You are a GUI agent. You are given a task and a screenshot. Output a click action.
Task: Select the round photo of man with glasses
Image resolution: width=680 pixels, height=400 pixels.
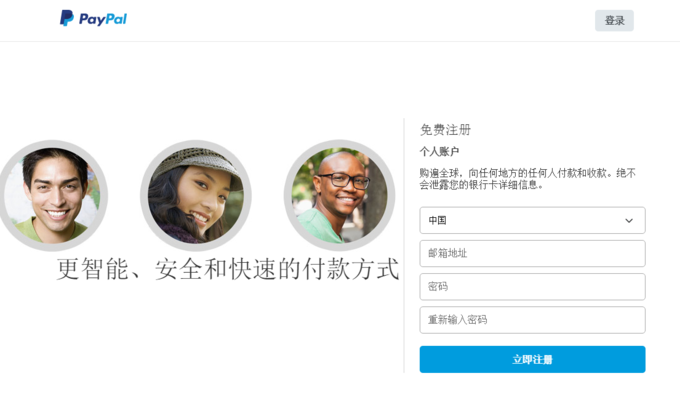340,195
